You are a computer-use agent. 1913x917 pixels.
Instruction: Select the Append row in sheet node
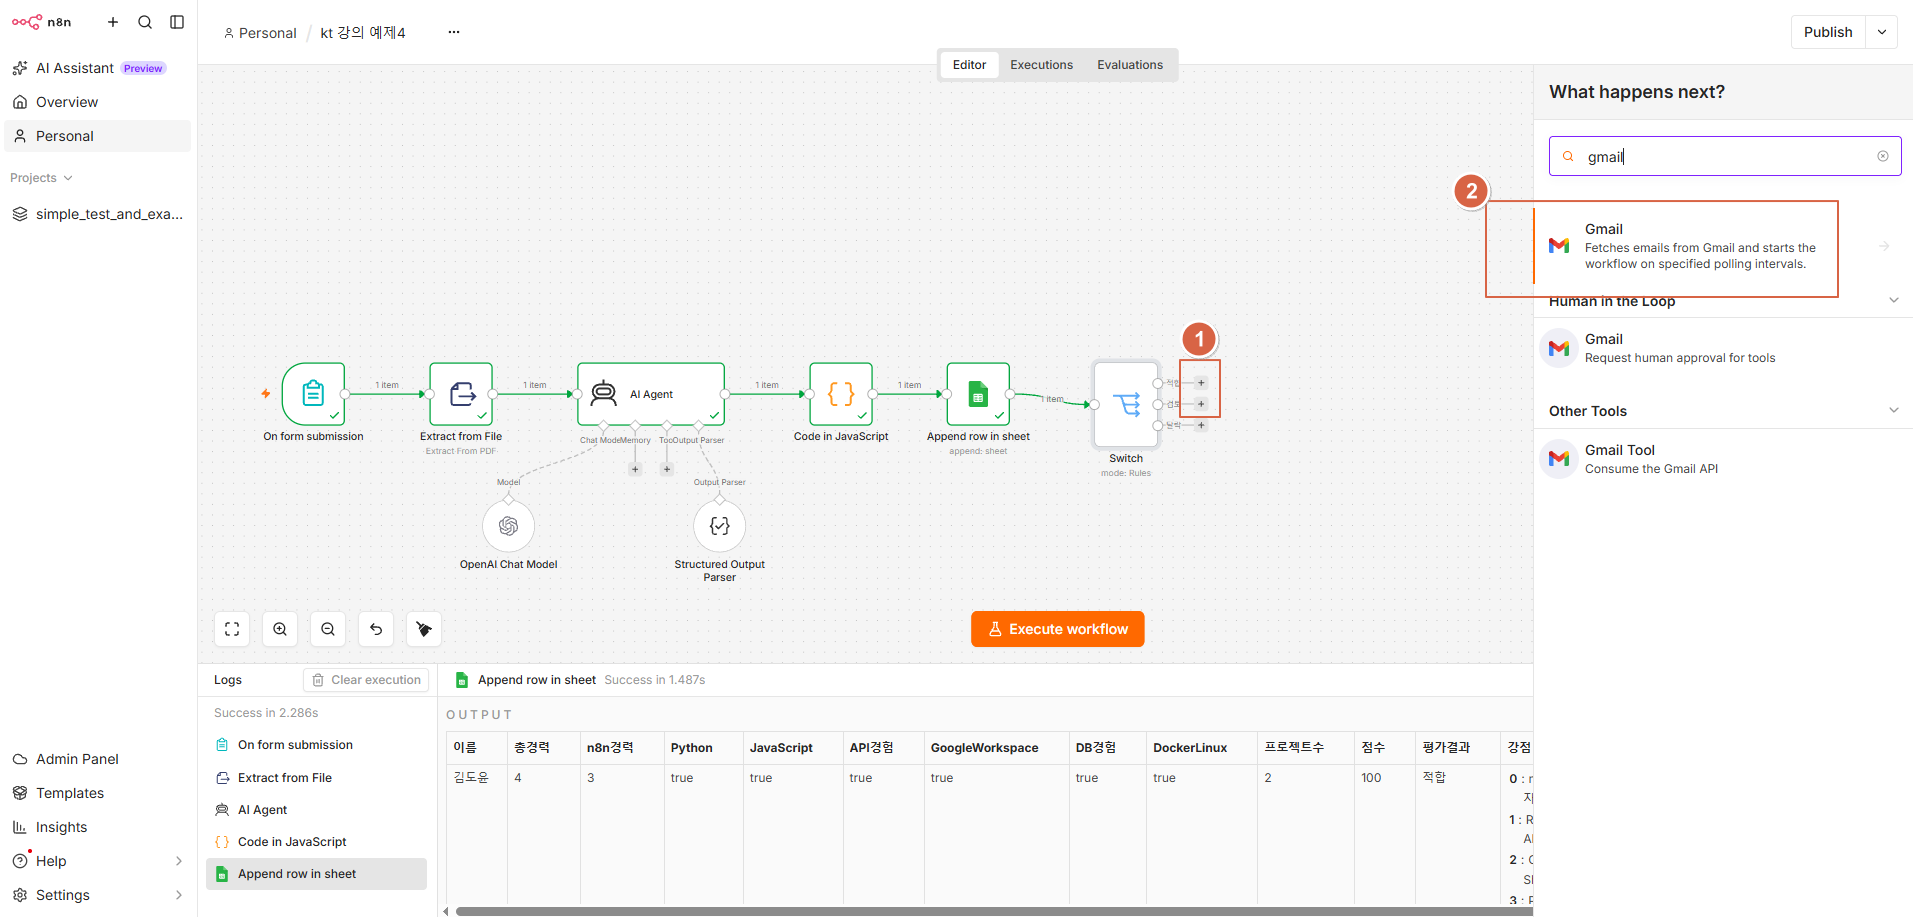(x=978, y=394)
